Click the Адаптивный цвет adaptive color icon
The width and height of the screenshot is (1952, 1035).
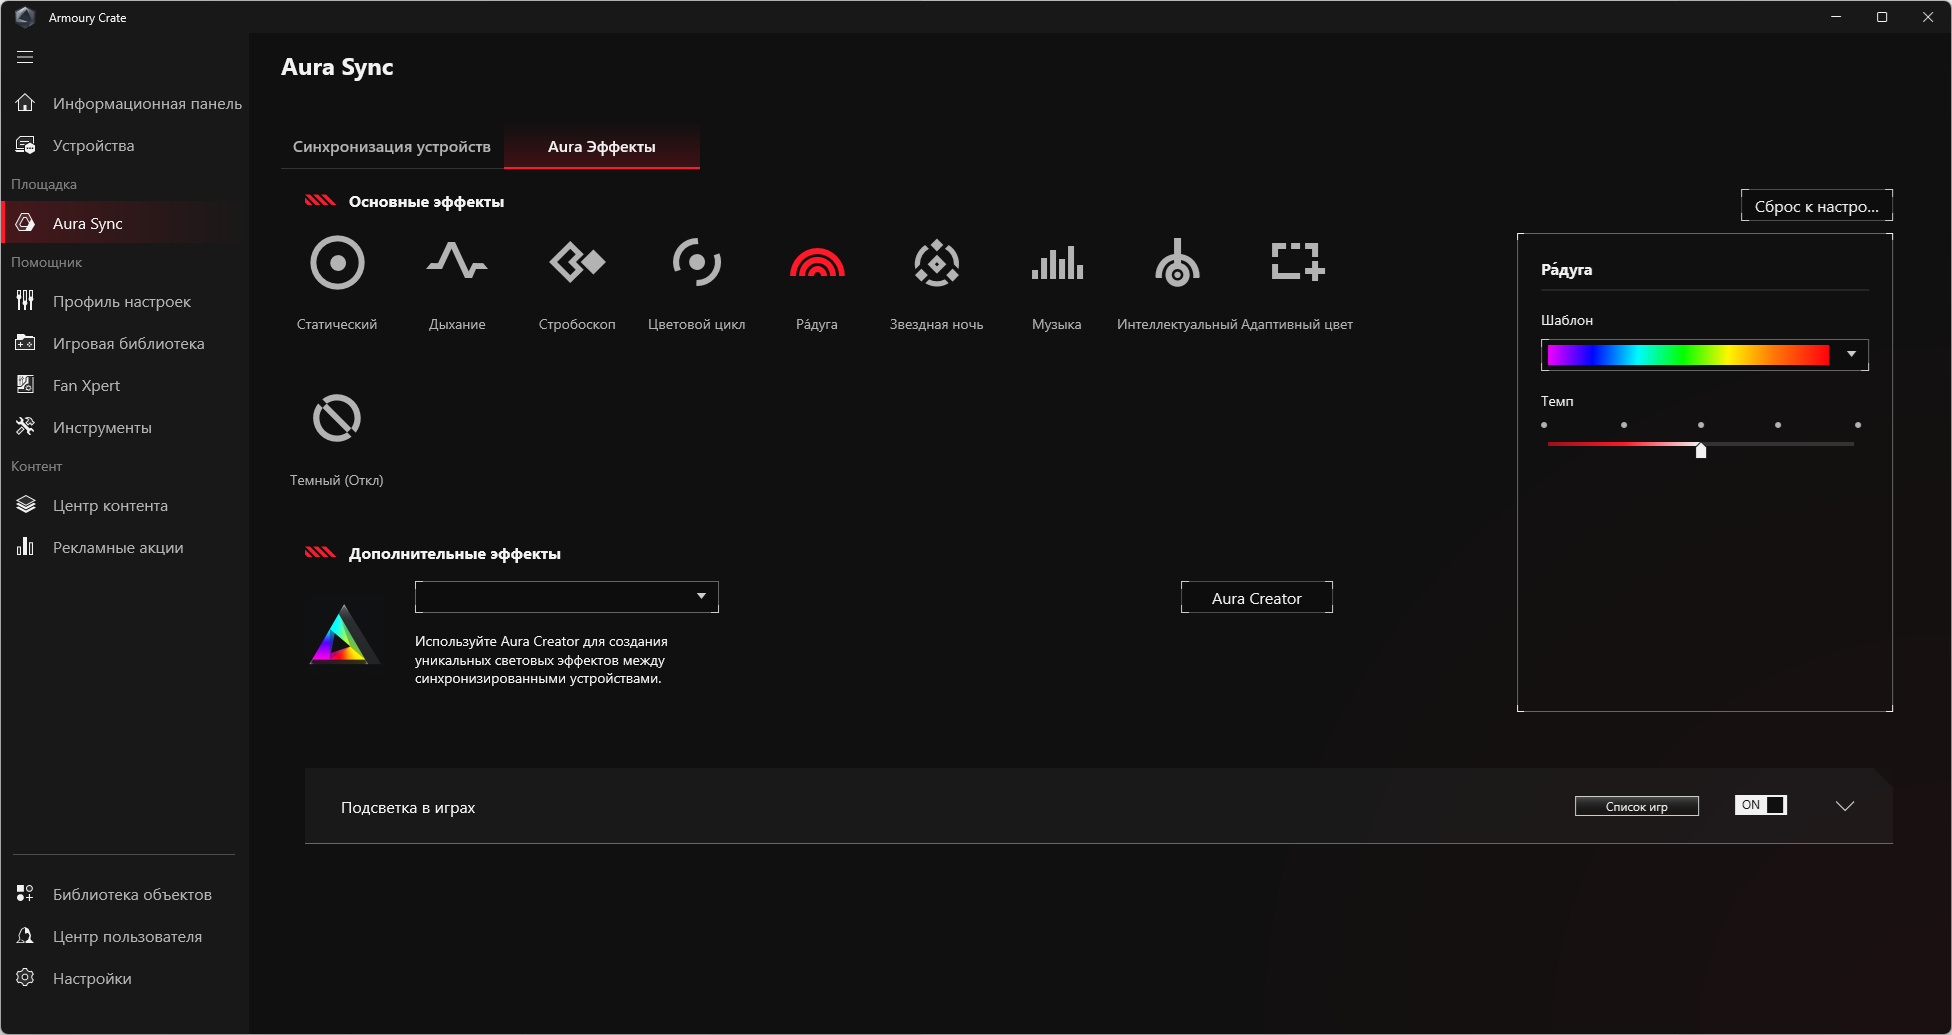tap(1297, 262)
